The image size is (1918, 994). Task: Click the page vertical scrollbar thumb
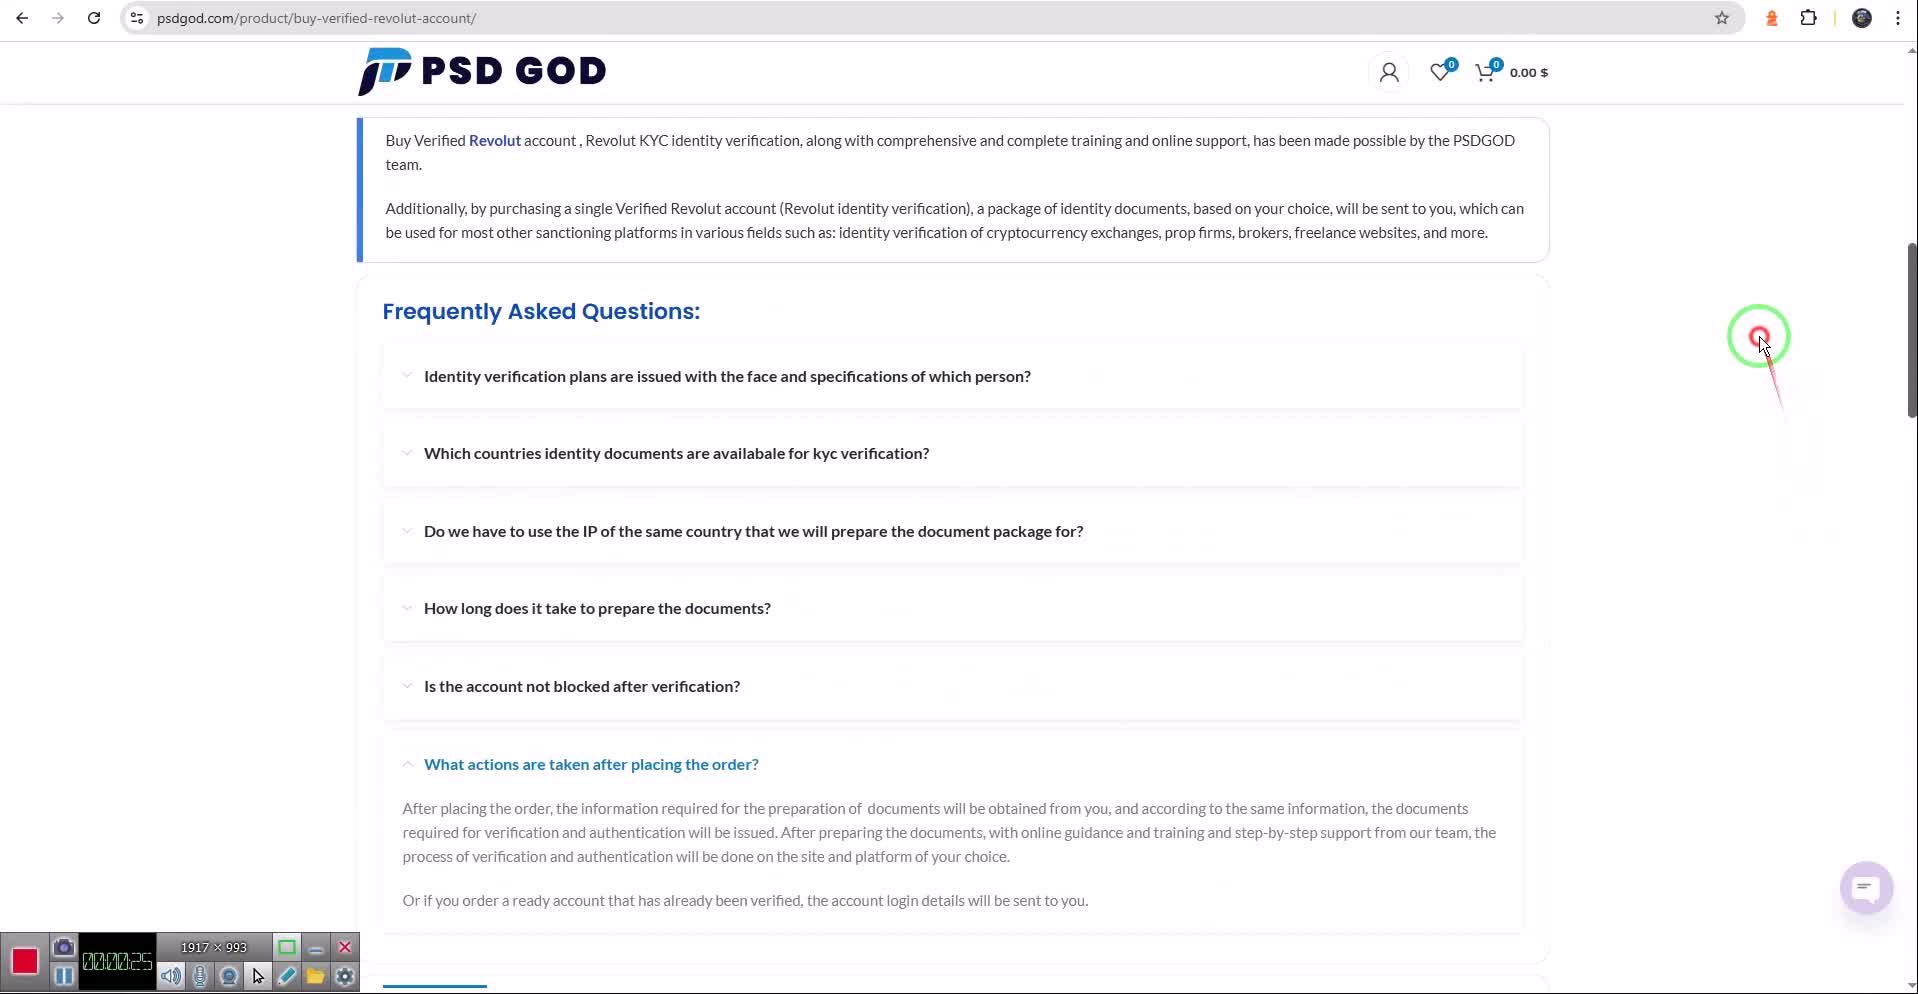pos(1912,330)
